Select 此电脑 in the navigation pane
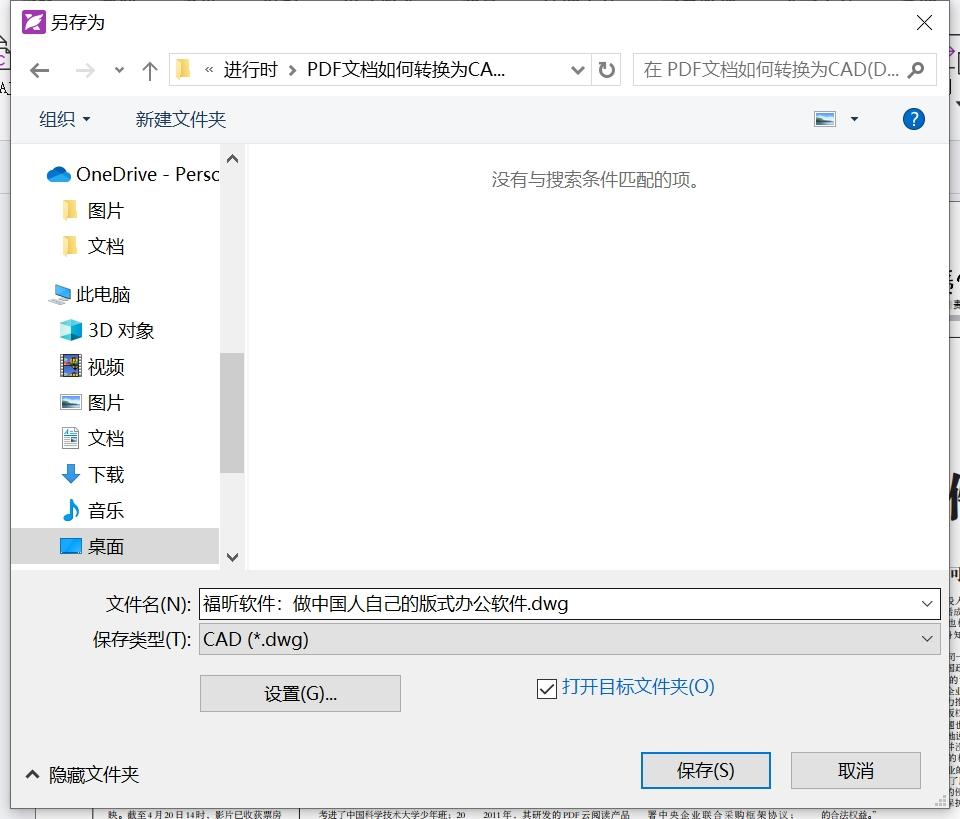The height and width of the screenshot is (819, 960). pyautogui.click(x=89, y=294)
